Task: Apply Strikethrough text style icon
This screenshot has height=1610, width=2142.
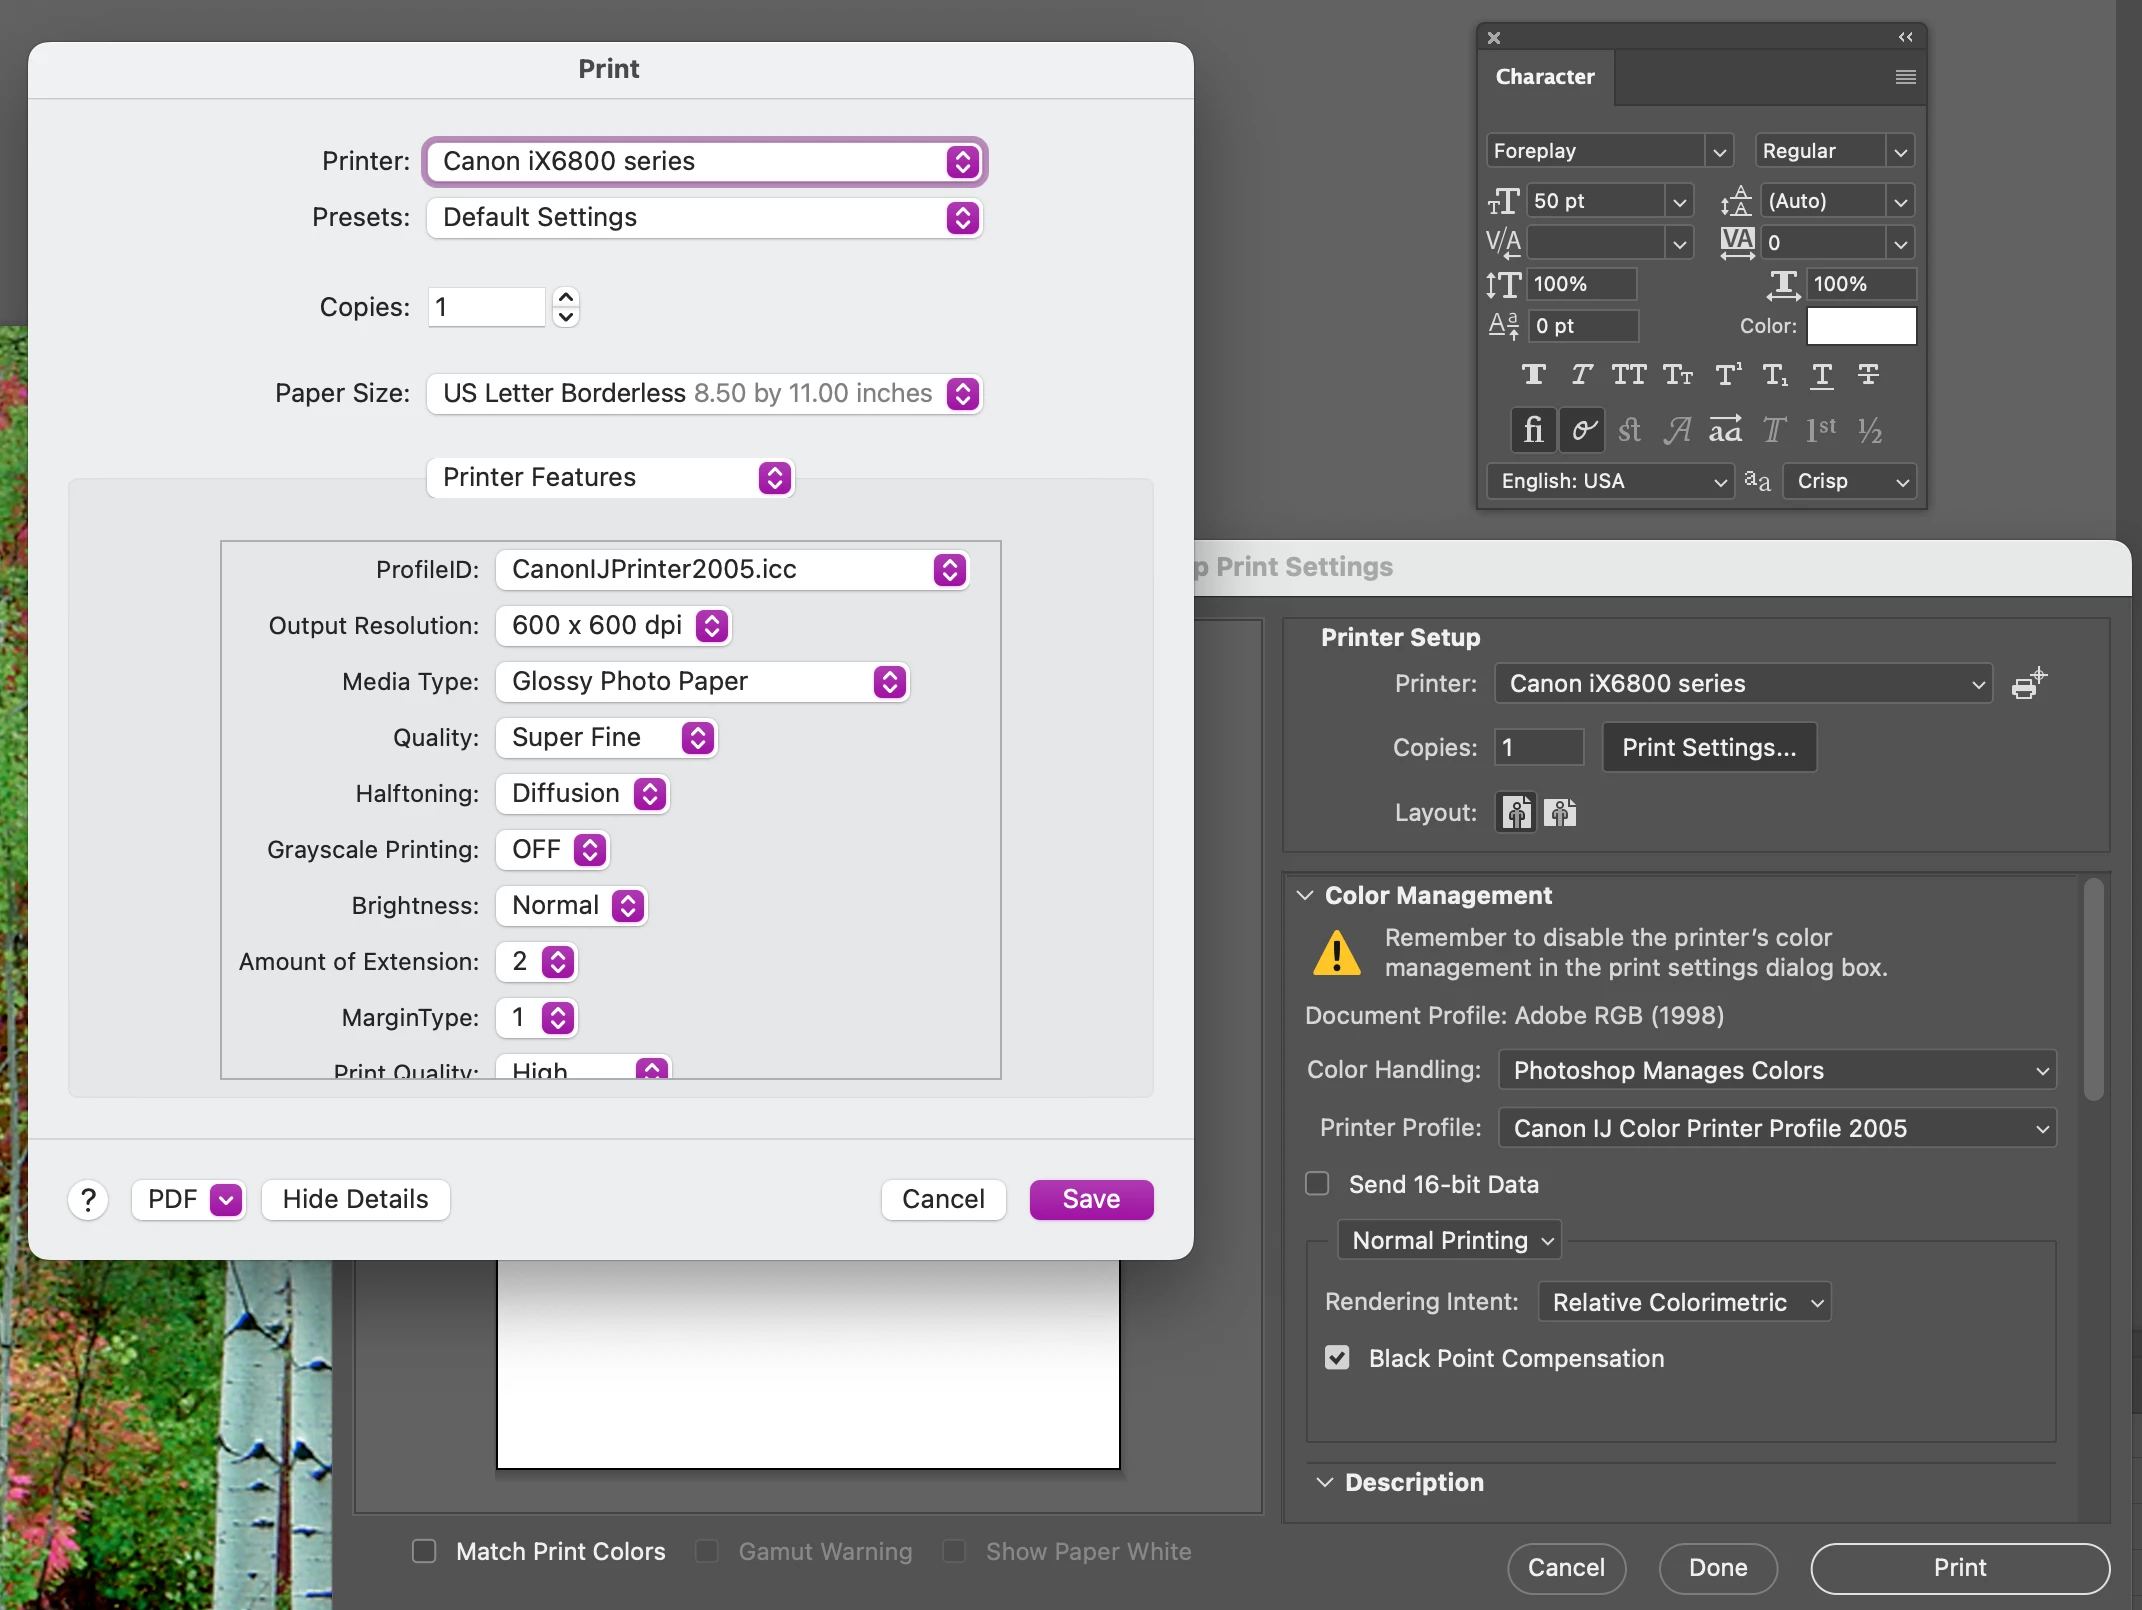Action: point(1868,375)
